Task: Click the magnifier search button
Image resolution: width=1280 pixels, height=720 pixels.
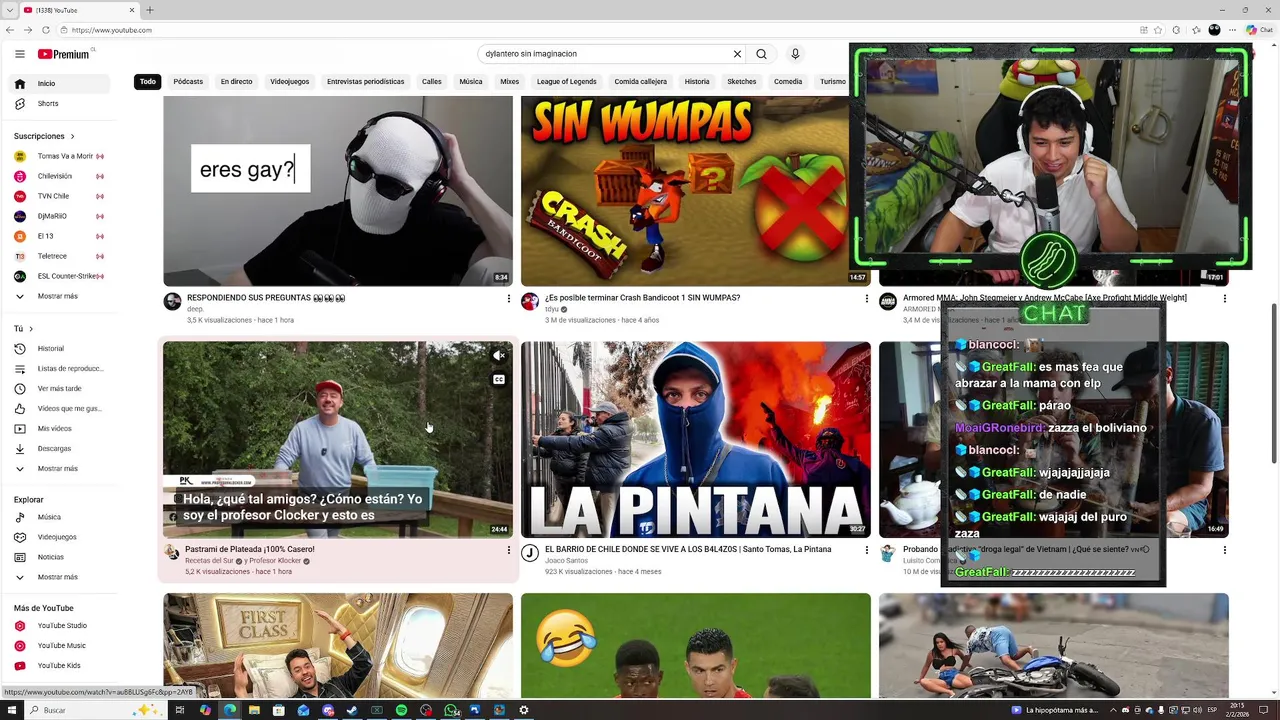Action: [761, 54]
